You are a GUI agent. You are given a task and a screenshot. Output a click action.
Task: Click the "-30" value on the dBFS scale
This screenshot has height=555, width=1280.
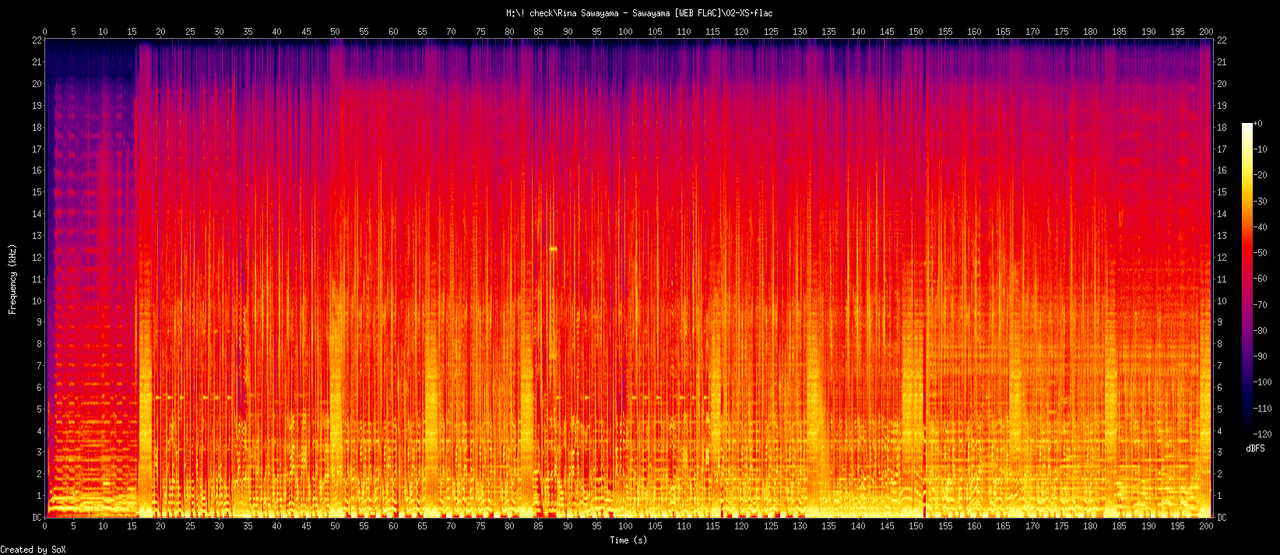(x=1262, y=200)
